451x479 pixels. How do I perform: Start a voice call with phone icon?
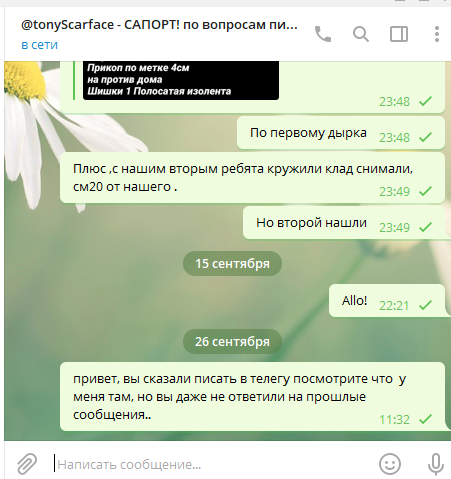(323, 34)
